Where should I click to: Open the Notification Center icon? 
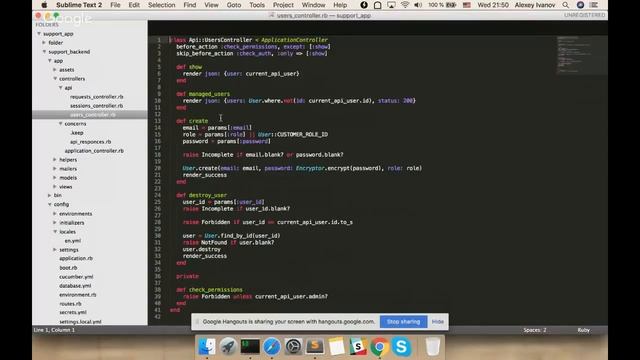click(594, 5)
